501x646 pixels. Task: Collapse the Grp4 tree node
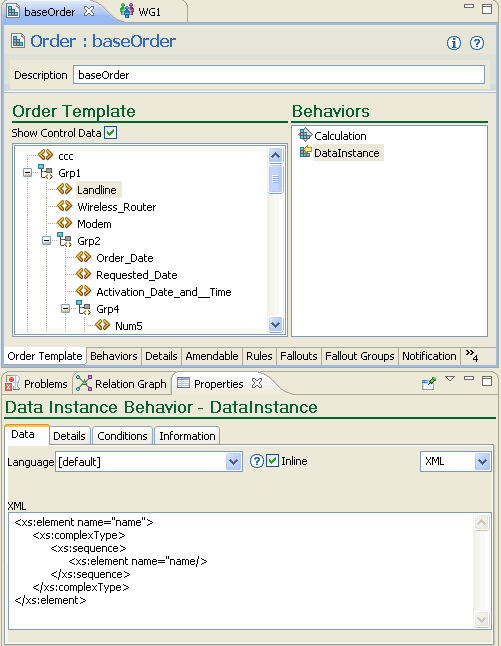[x=66, y=308]
